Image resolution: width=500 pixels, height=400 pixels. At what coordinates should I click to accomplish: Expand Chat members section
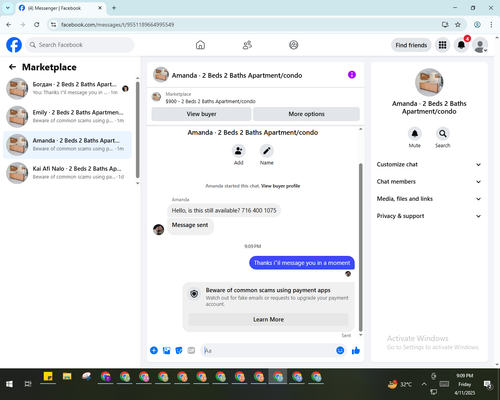click(429, 182)
